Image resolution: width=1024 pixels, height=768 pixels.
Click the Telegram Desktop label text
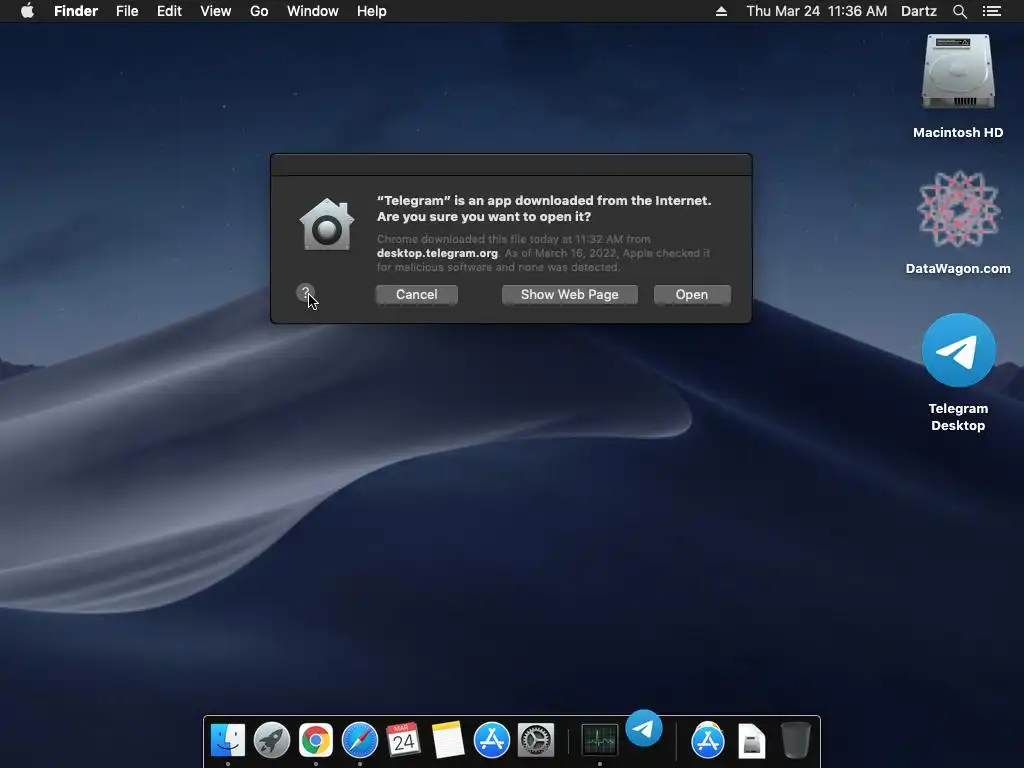(958, 417)
